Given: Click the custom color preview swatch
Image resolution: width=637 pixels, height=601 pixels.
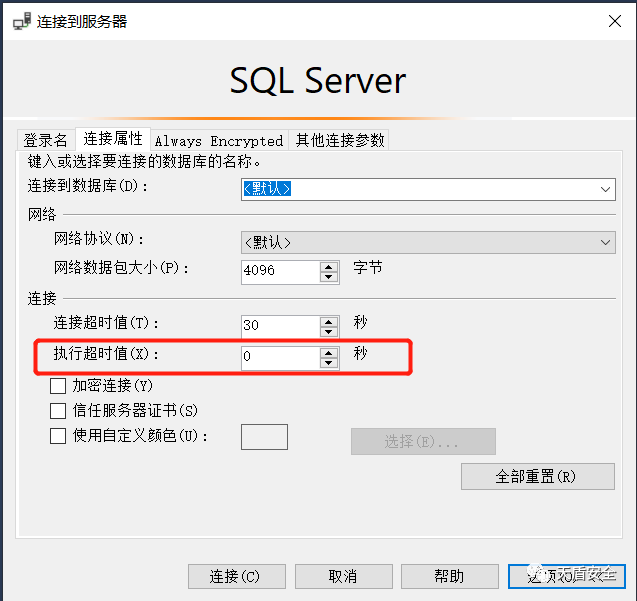Looking at the screenshot, I should [265, 437].
